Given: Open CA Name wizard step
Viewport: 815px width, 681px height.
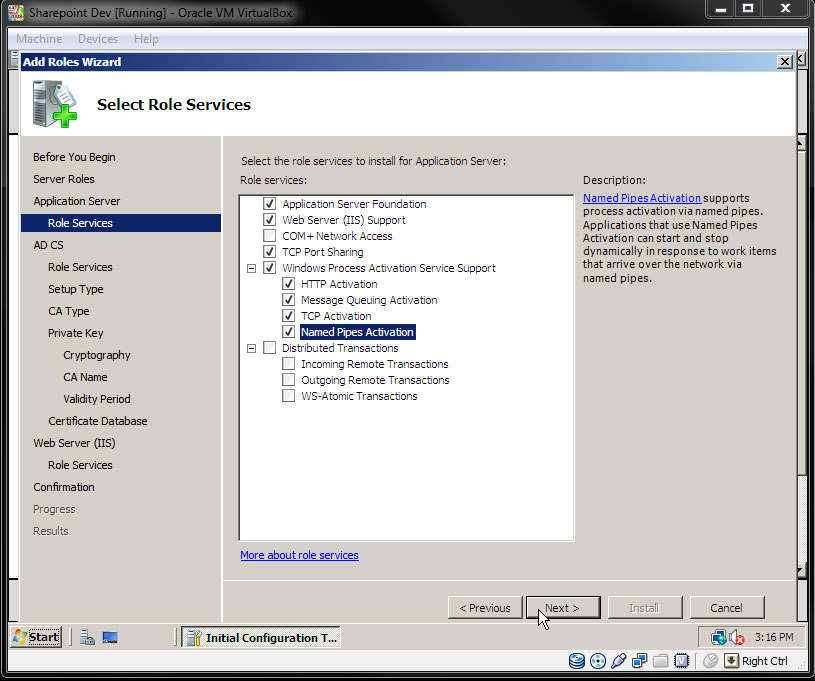Looking at the screenshot, I should 85,377.
